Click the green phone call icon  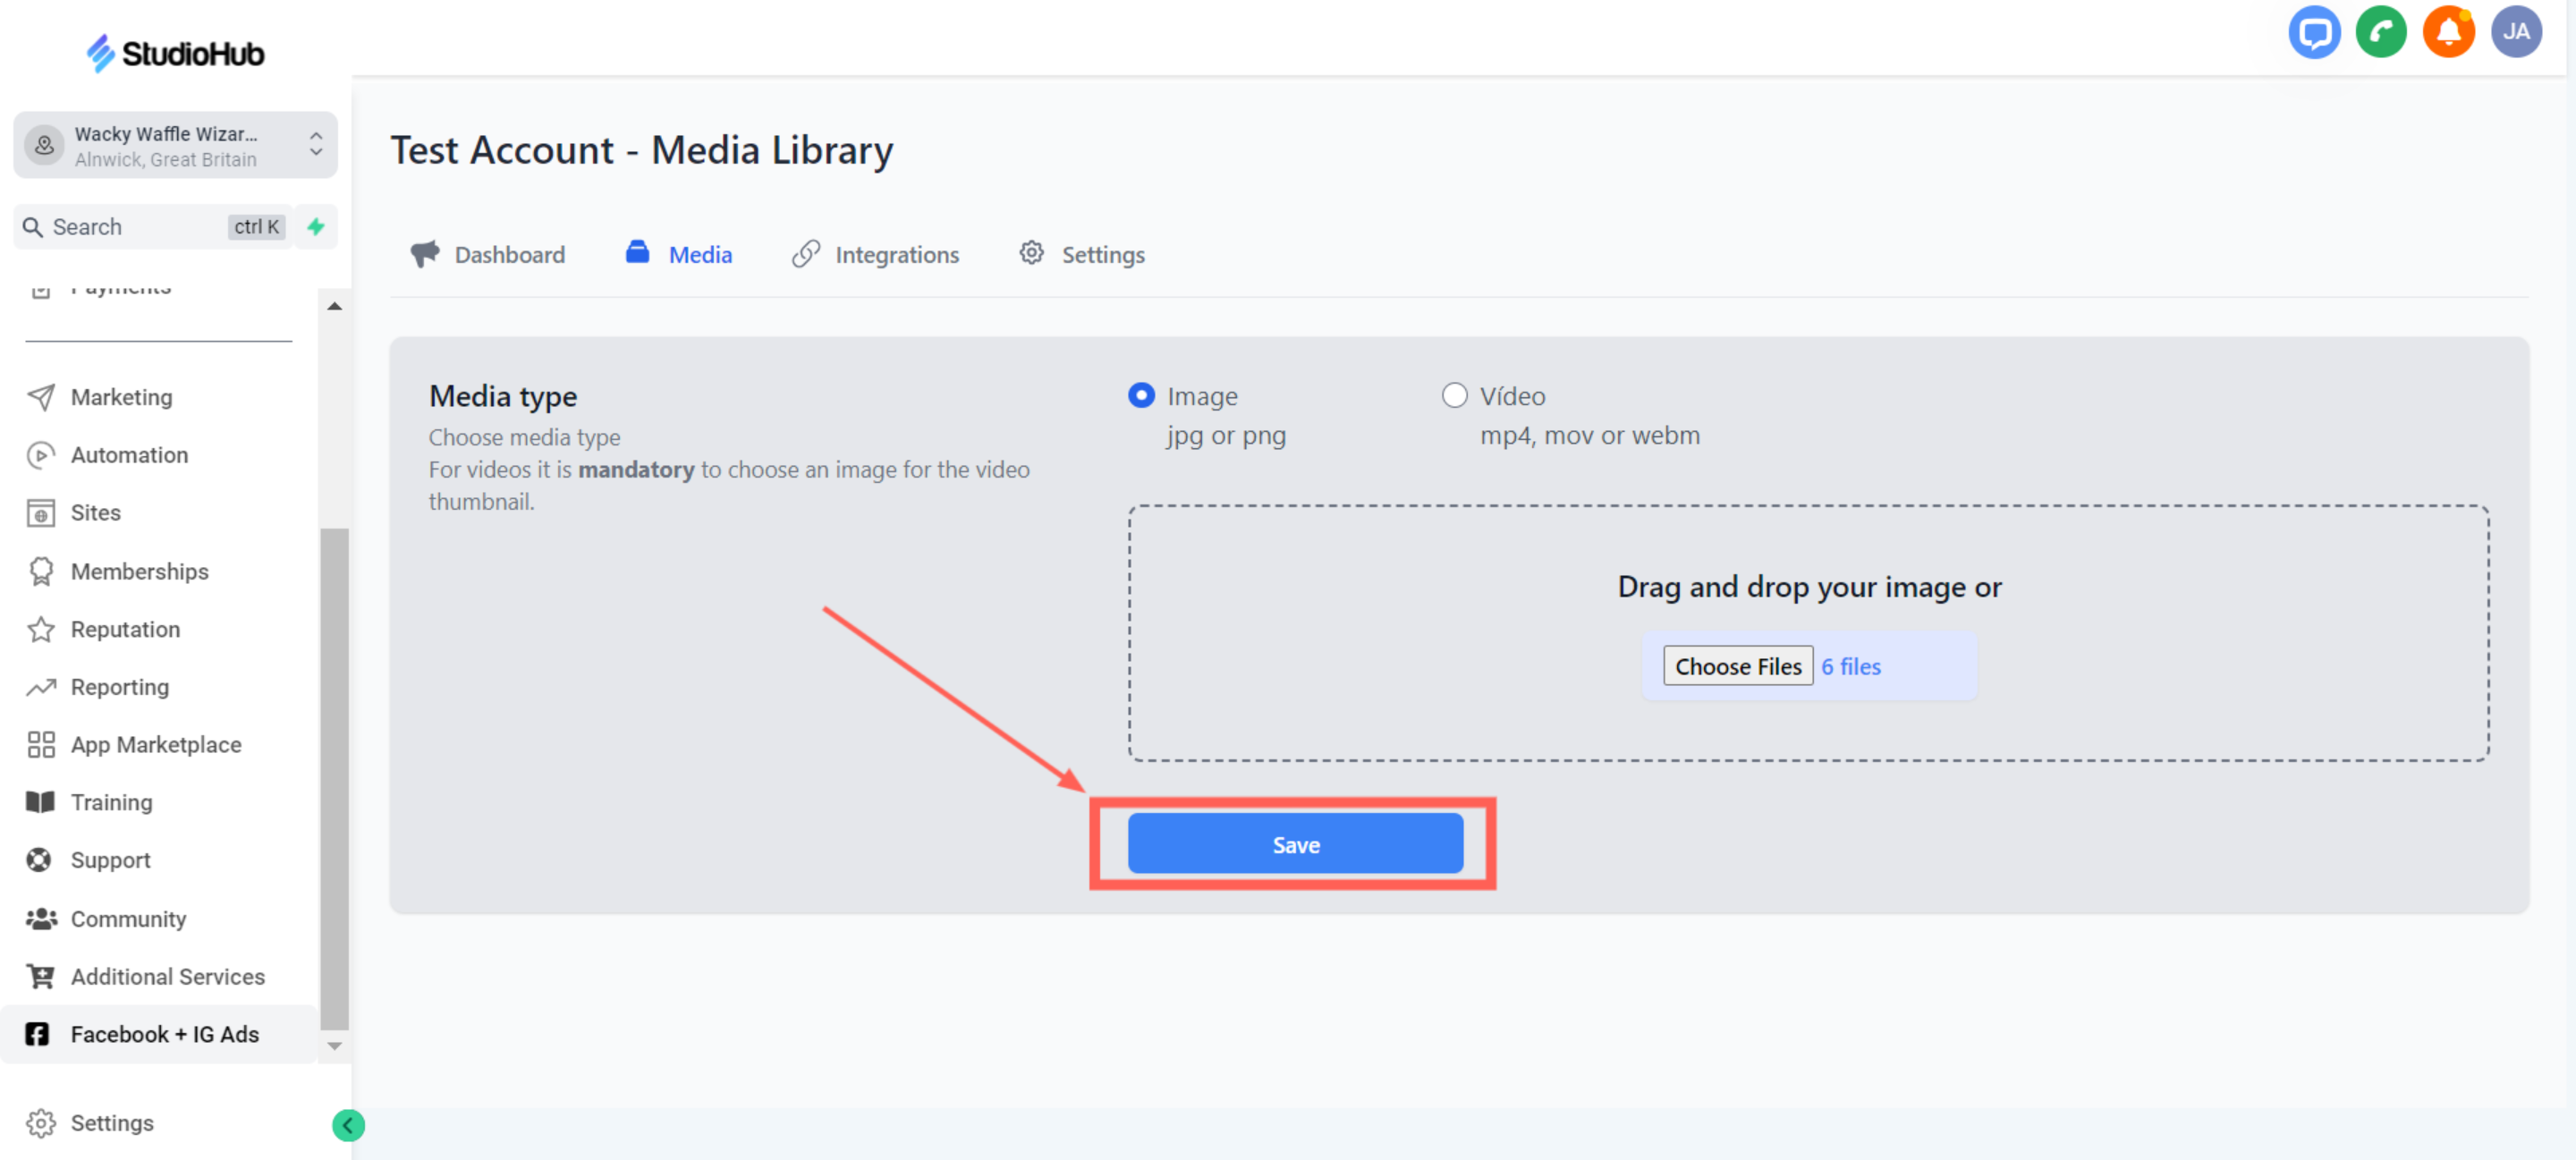[x=2380, y=33]
